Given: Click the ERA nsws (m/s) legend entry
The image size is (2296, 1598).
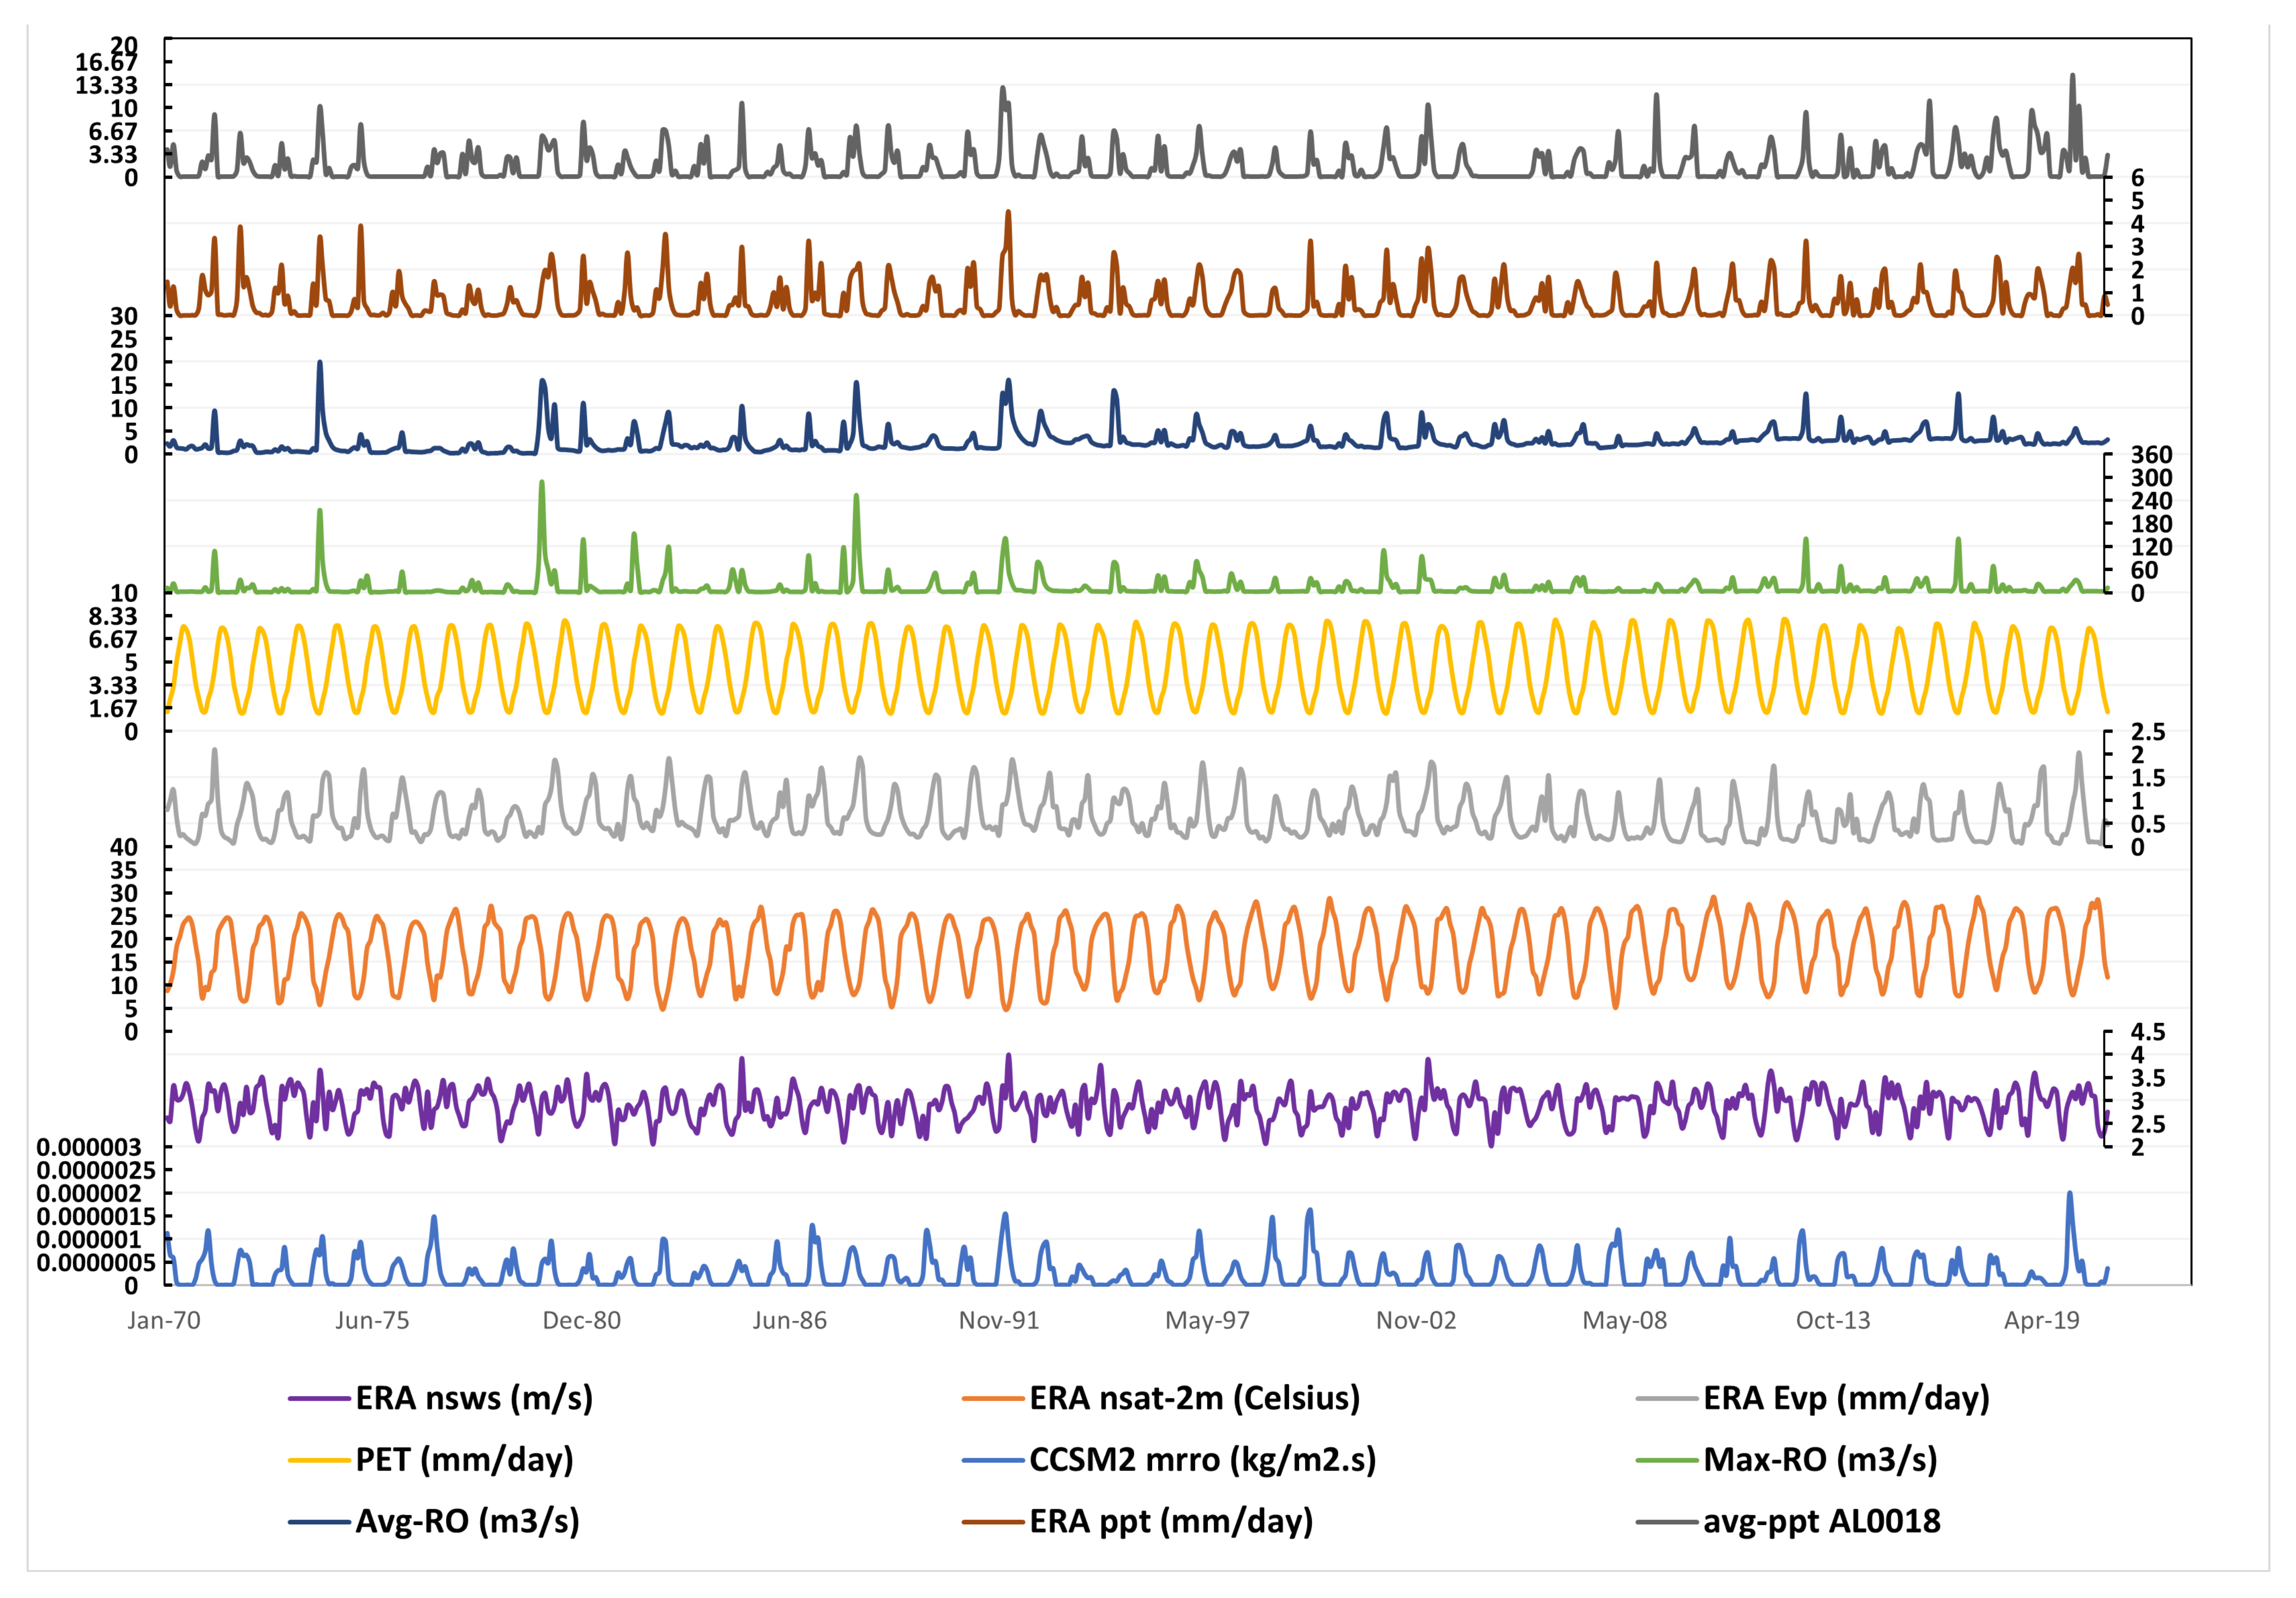Looking at the screenshot, I should (474, 1397).
